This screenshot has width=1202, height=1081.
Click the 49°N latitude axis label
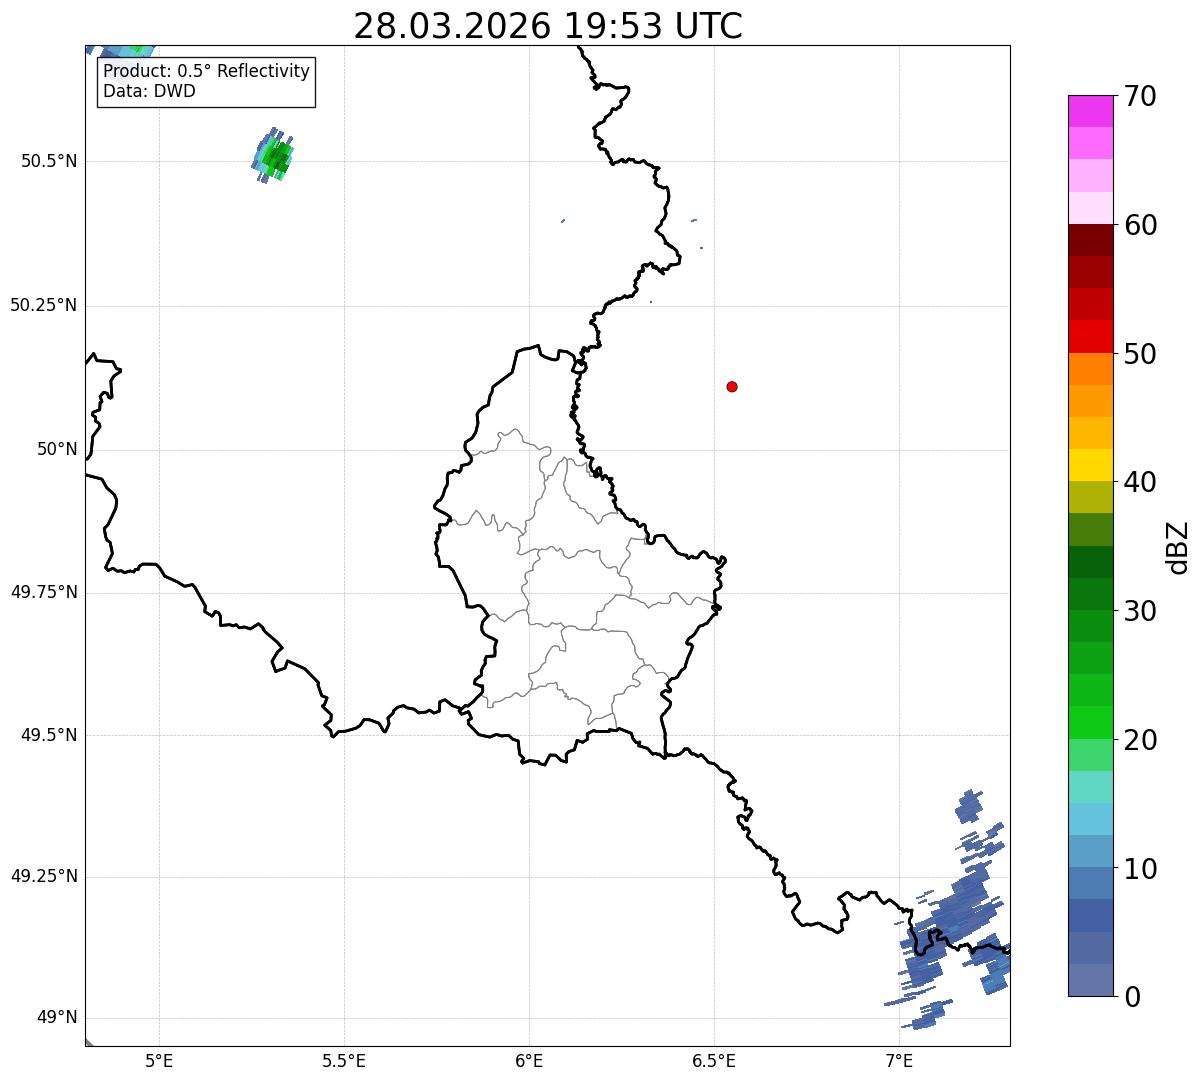coord(56,1018)
